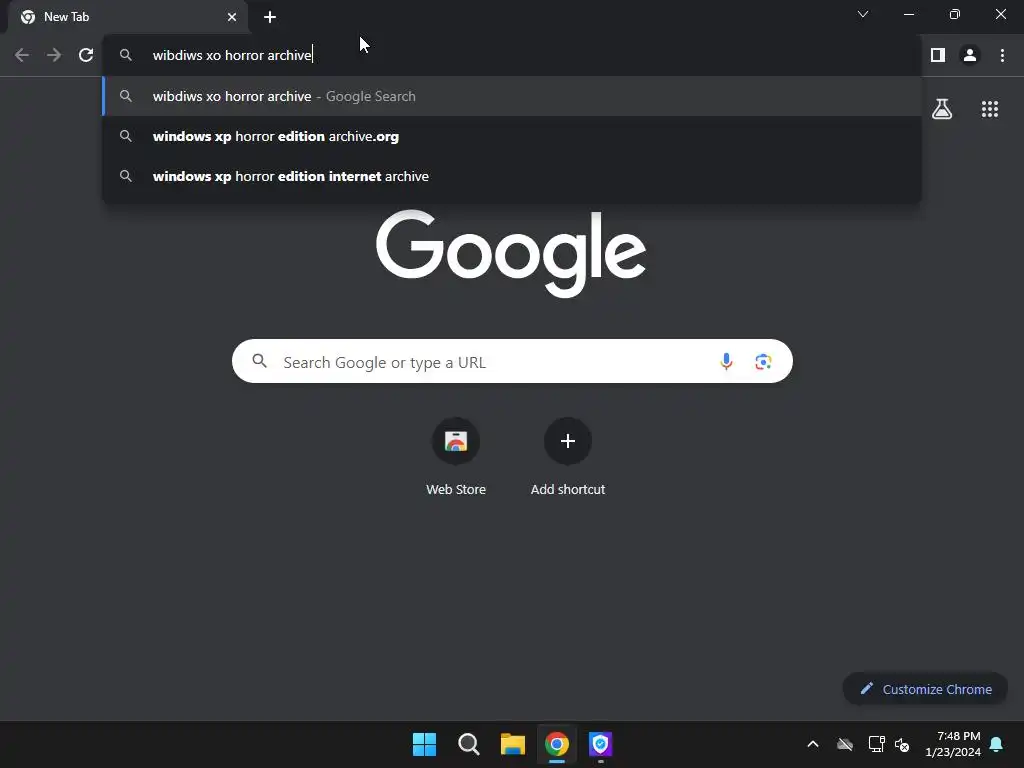
Task: Open the network display tray icon
Action: (x=876, y=744)
